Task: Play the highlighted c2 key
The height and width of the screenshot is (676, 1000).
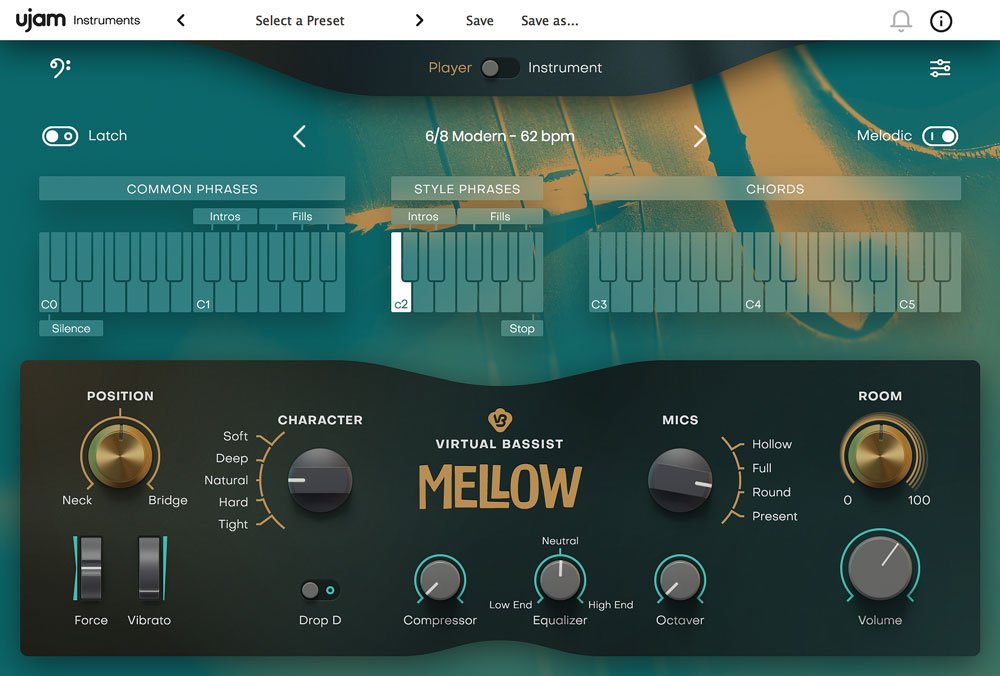Action: pyautogui.click(x=401, y=296)
